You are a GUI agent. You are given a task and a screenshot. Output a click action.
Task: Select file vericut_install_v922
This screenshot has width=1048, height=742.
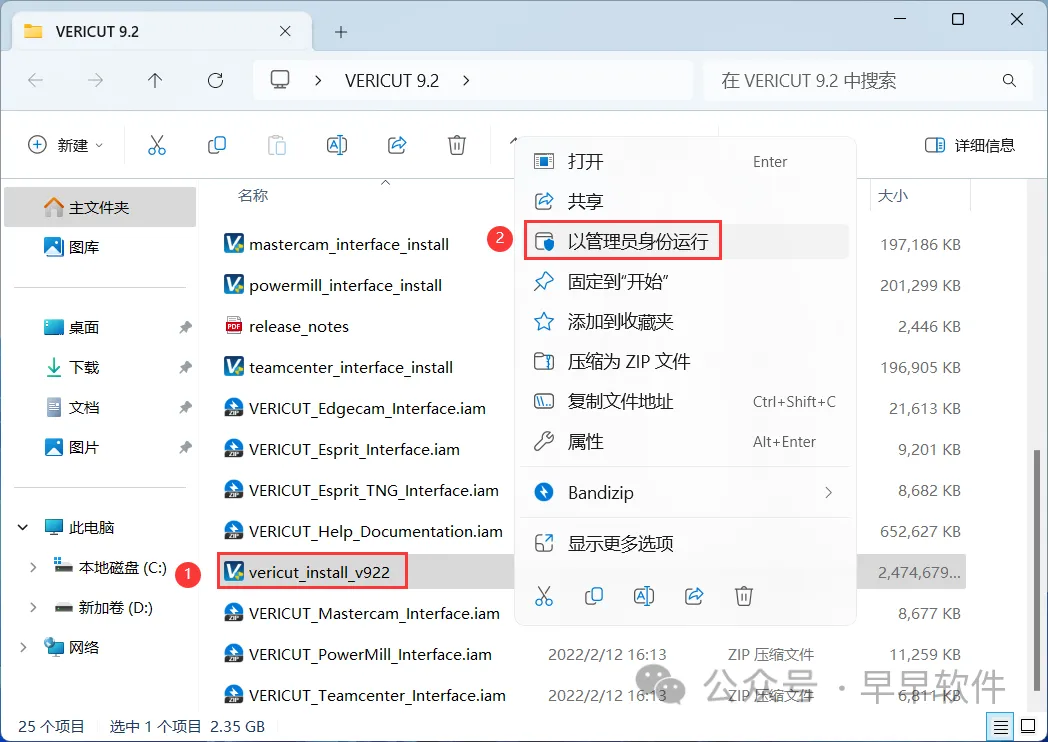(x=319, y=572)
